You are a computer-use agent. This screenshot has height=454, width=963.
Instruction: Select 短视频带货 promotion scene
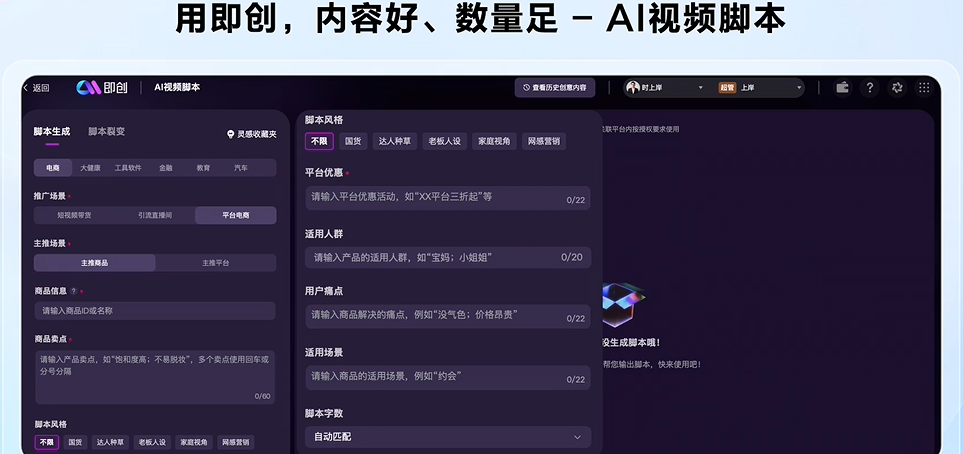click(74, 215)
